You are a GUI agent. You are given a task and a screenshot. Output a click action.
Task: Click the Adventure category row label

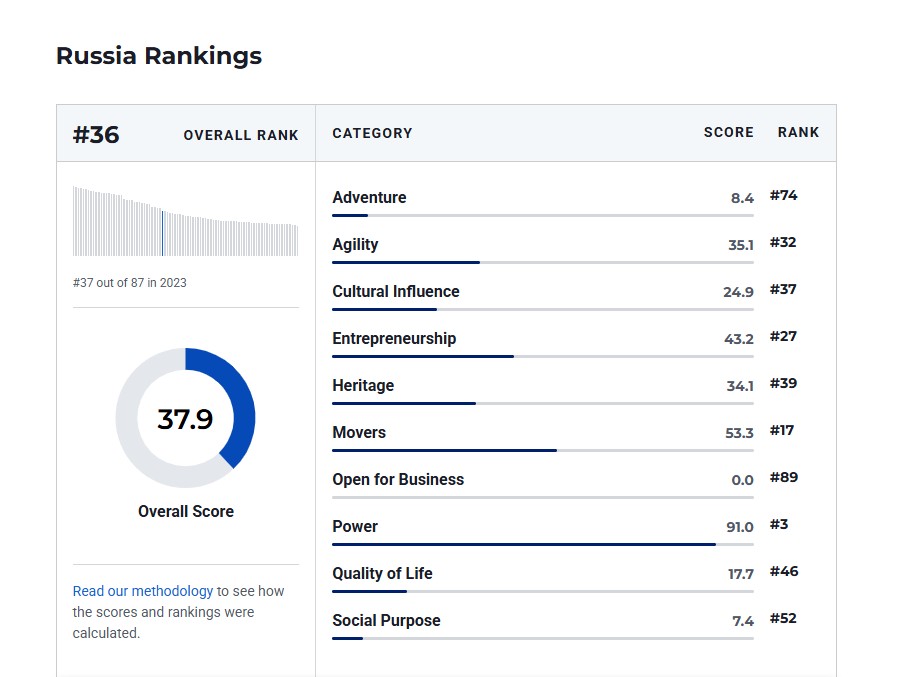point(369,198)
